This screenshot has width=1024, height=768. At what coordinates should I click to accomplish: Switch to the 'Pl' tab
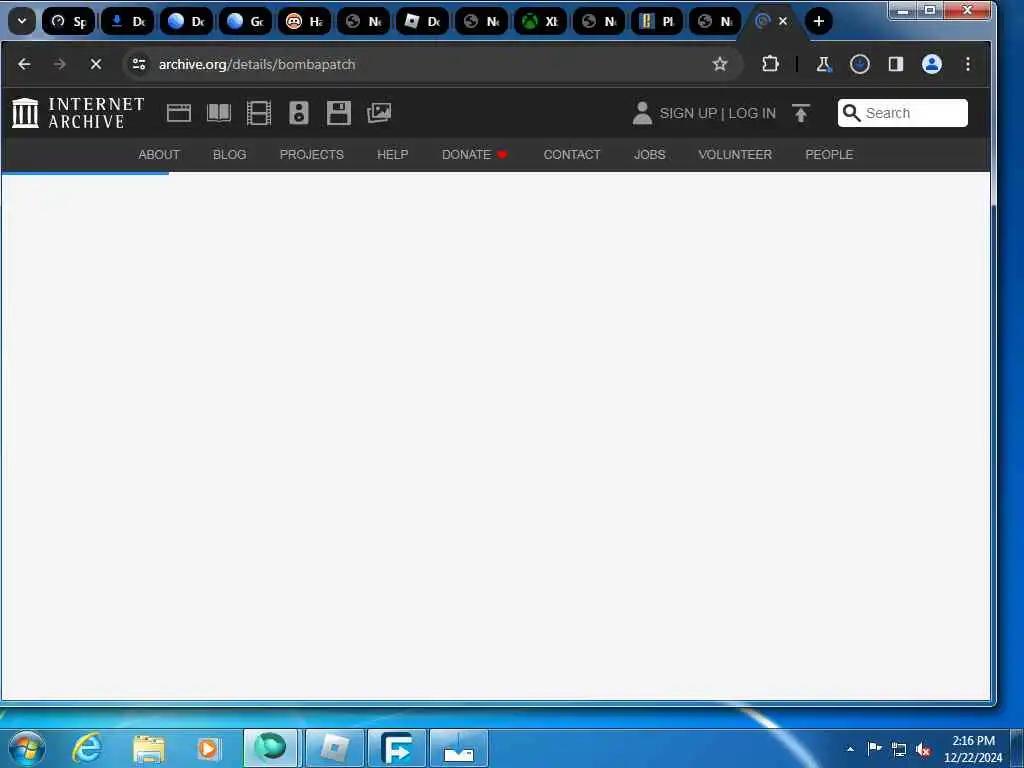point(656,22)
